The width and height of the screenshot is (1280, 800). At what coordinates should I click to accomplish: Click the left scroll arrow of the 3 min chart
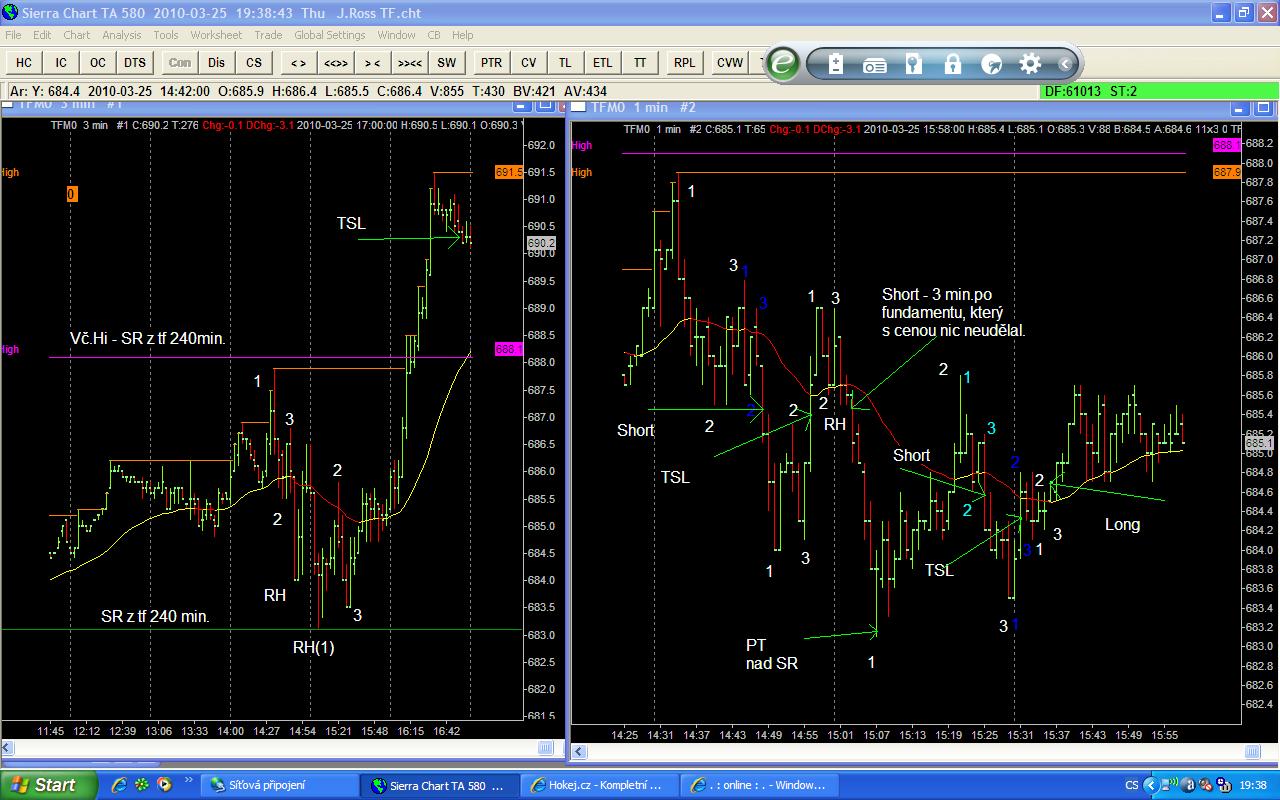tap(9, 748)
